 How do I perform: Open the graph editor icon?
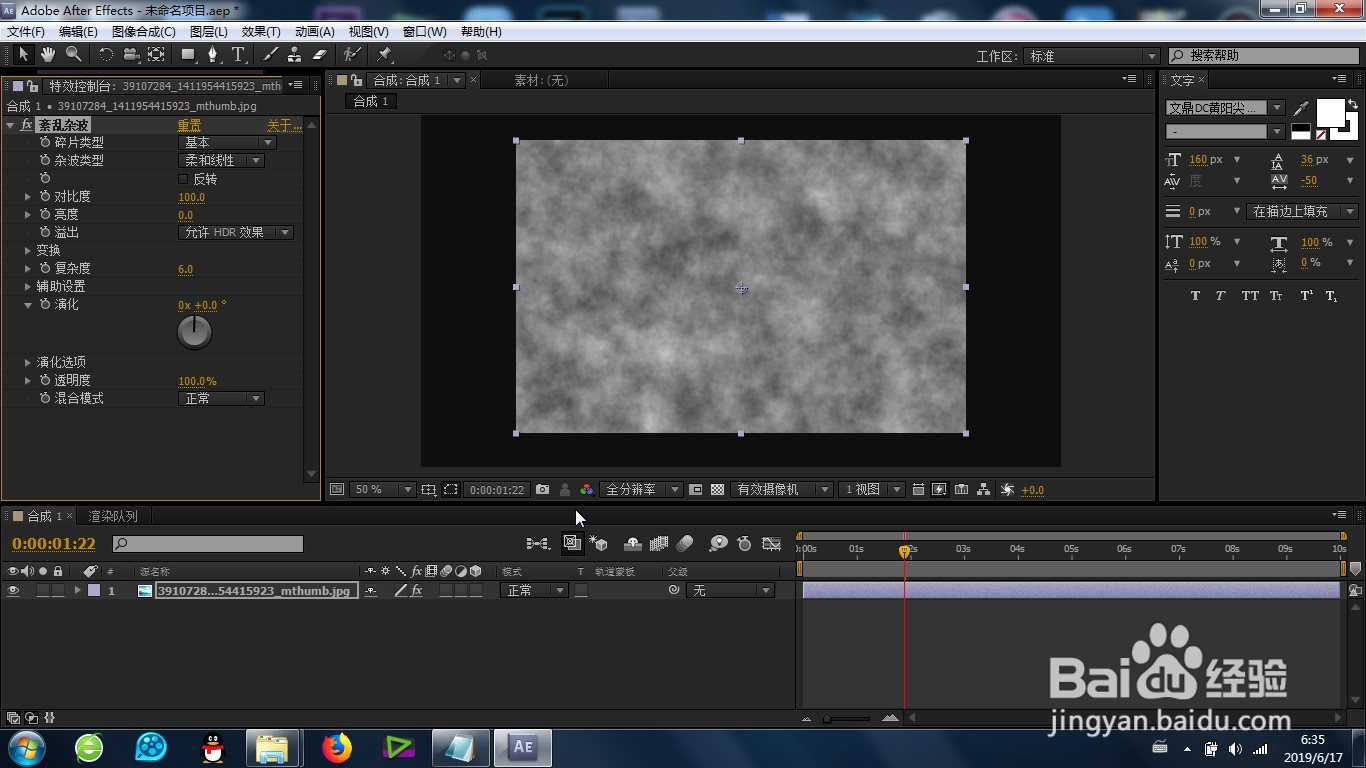tap(771, 543)
